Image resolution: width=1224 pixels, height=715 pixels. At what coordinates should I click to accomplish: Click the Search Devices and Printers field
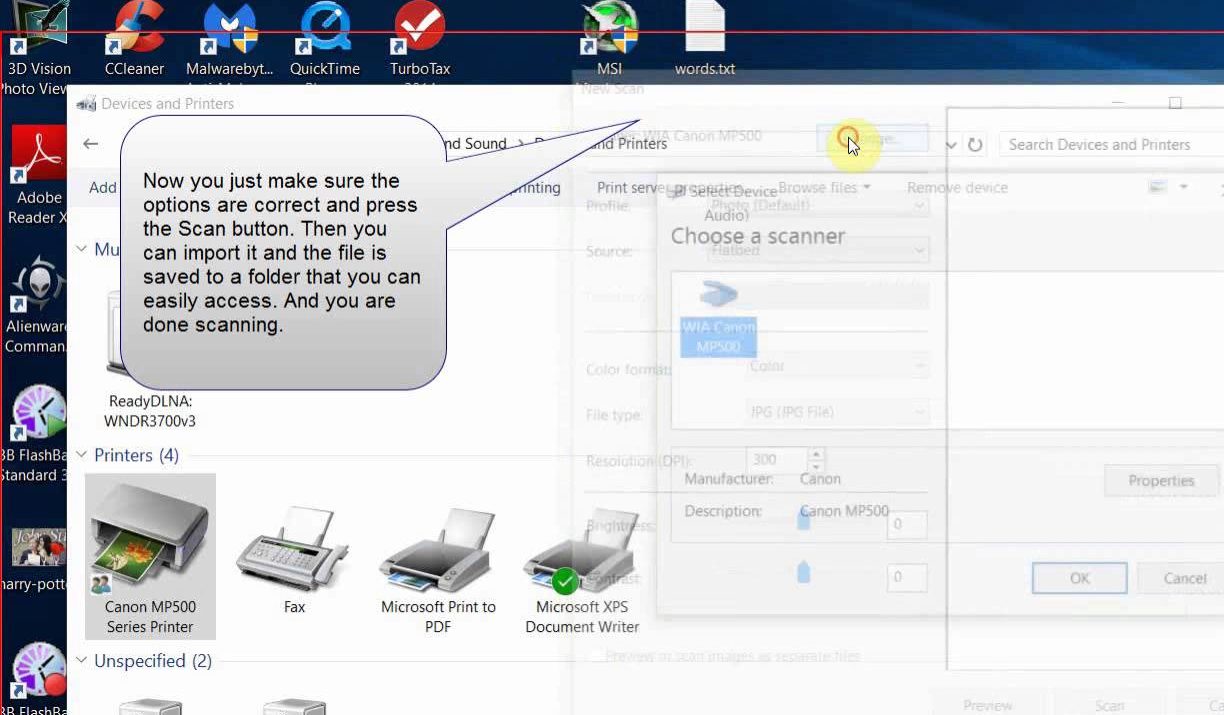click(x=1110, y=145)
